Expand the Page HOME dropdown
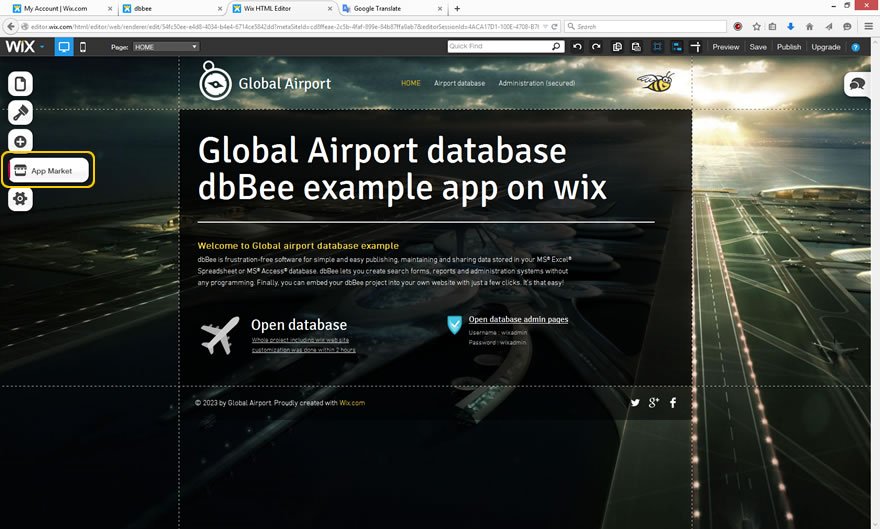This screenshot has width=880, height=529. pos(166,47)
